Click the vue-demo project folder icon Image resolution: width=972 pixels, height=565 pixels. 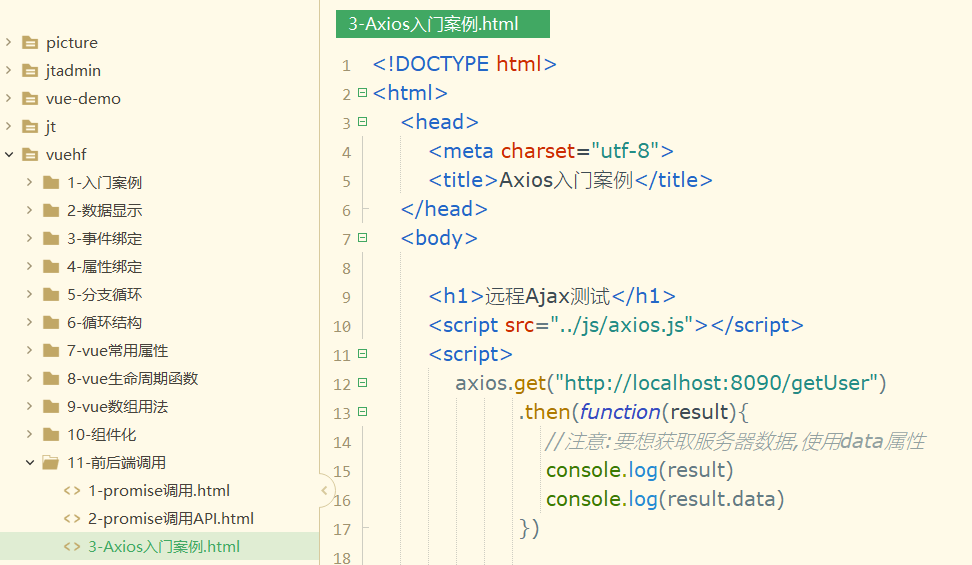pyautogui.click(x=30, y=99)
